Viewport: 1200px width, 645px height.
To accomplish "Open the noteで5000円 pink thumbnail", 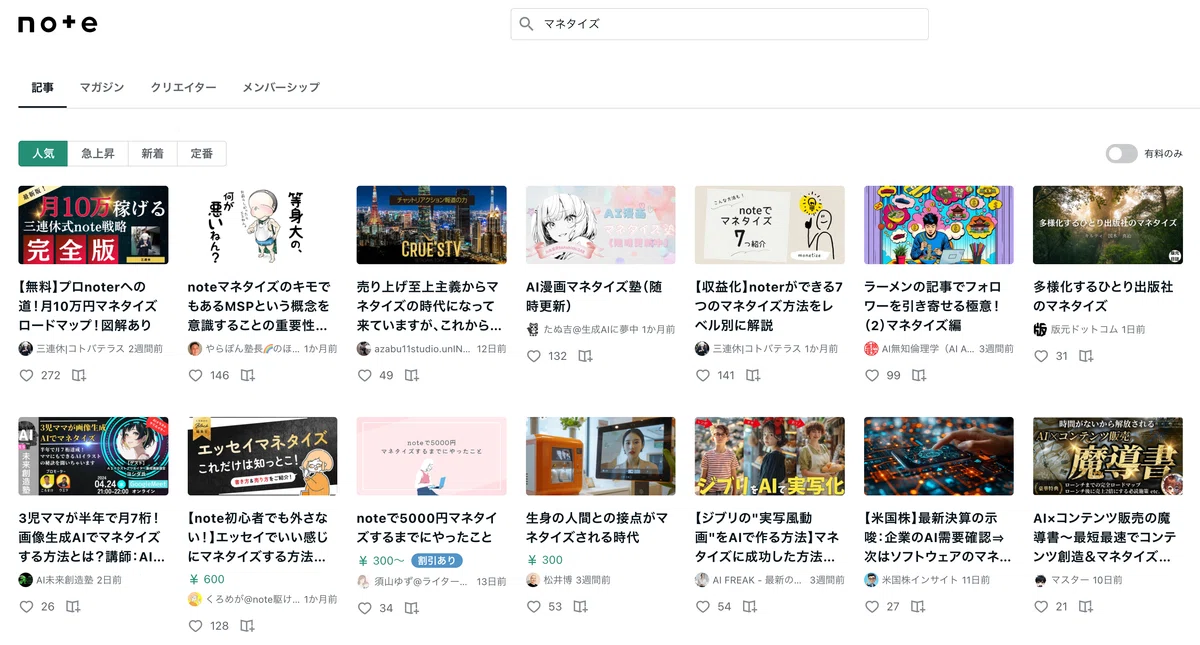I will point(431,456).
